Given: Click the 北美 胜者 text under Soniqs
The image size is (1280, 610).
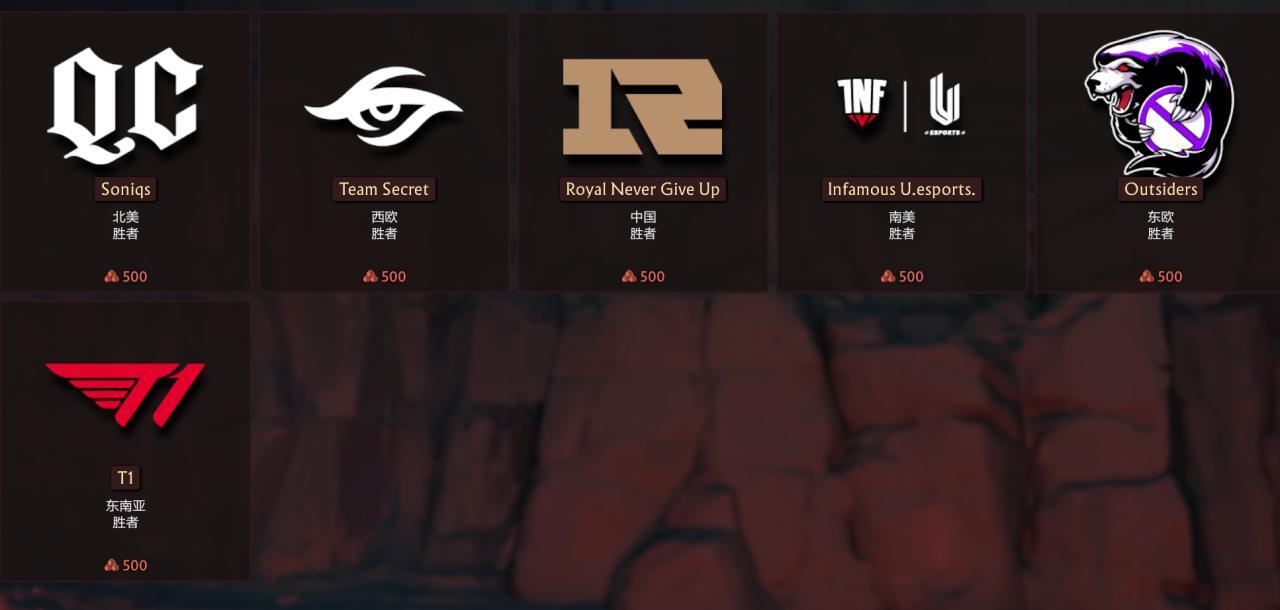Looking at the screenshot, I should click(x=125, y=225).
